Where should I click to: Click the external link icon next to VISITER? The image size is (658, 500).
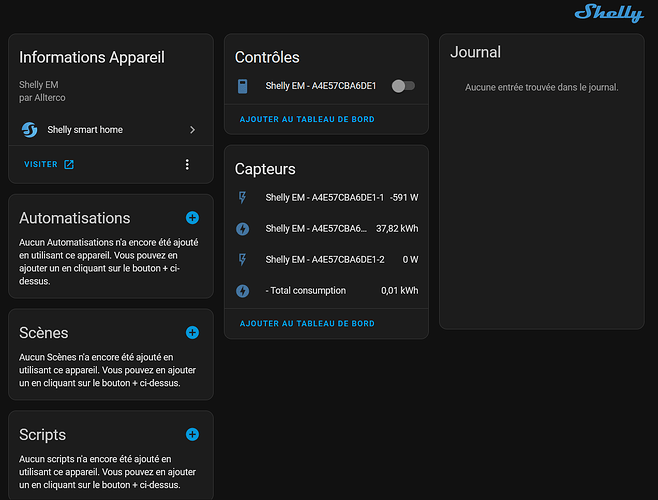69,164
